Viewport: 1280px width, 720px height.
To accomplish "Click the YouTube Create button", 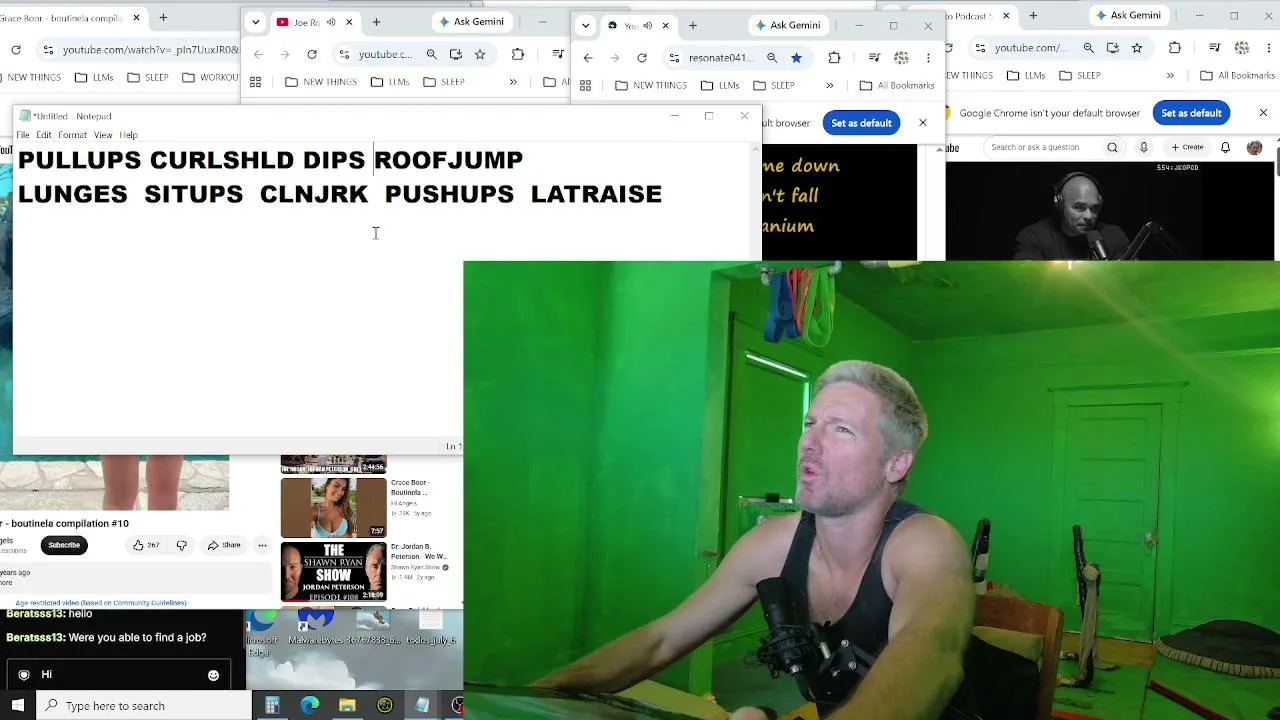I will pyautogui.click(x=1187, y=148).
